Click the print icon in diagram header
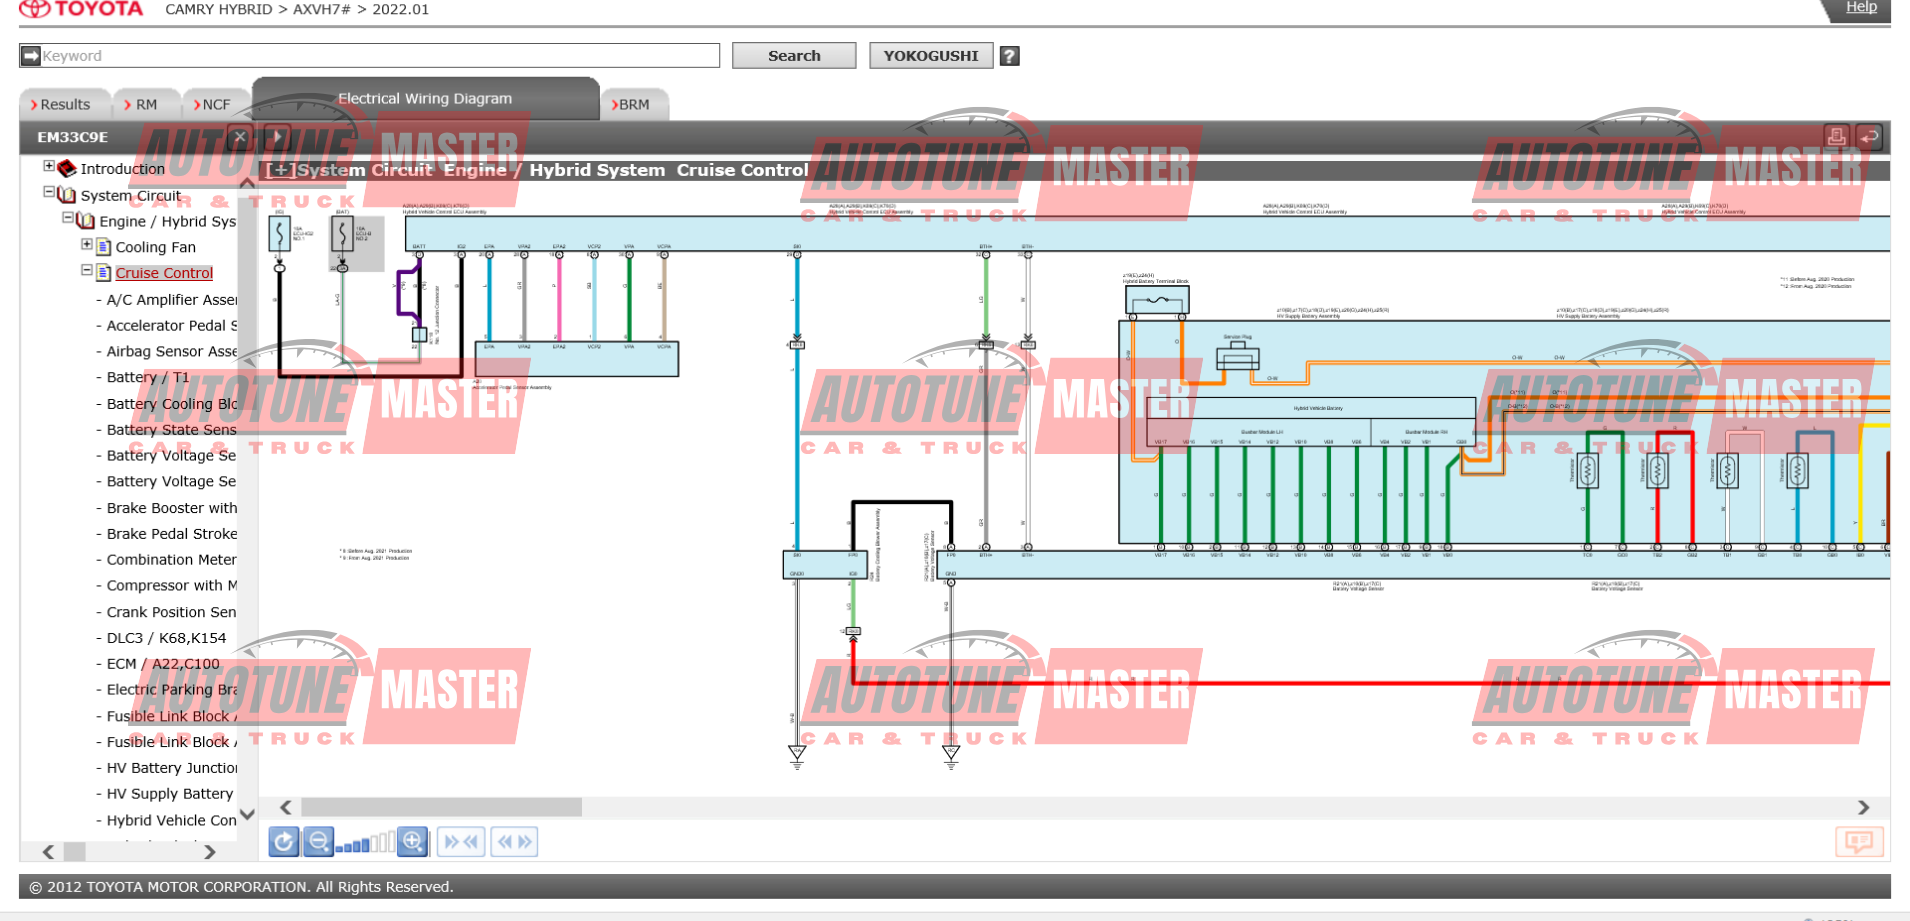The image size is (1910, 921). coord(1836,137)
